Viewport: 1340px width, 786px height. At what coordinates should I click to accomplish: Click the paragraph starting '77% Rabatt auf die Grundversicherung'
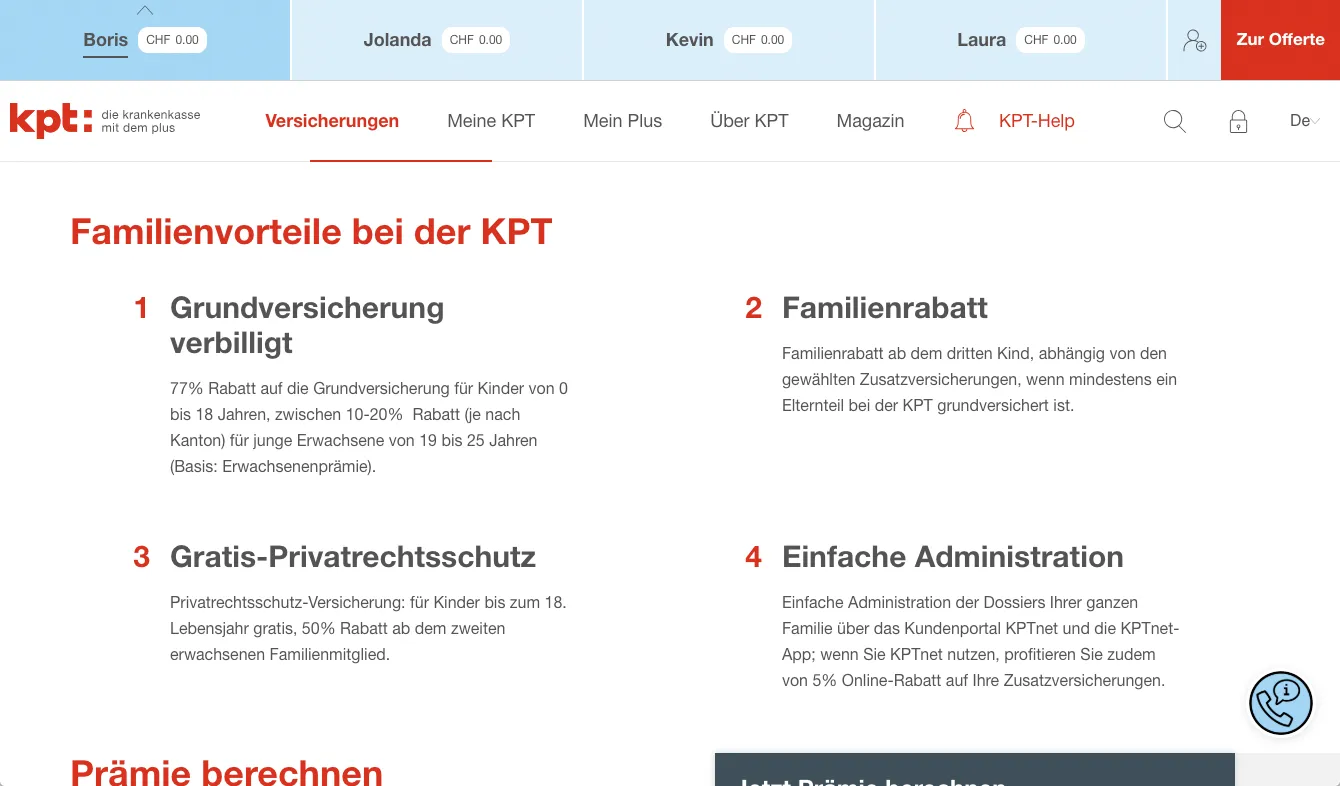coord(369,427)
